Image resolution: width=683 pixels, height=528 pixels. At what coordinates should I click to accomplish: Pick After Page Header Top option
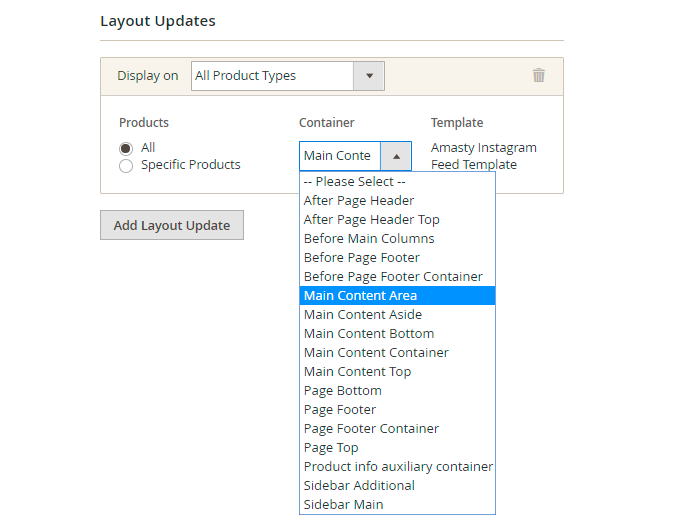372,219
